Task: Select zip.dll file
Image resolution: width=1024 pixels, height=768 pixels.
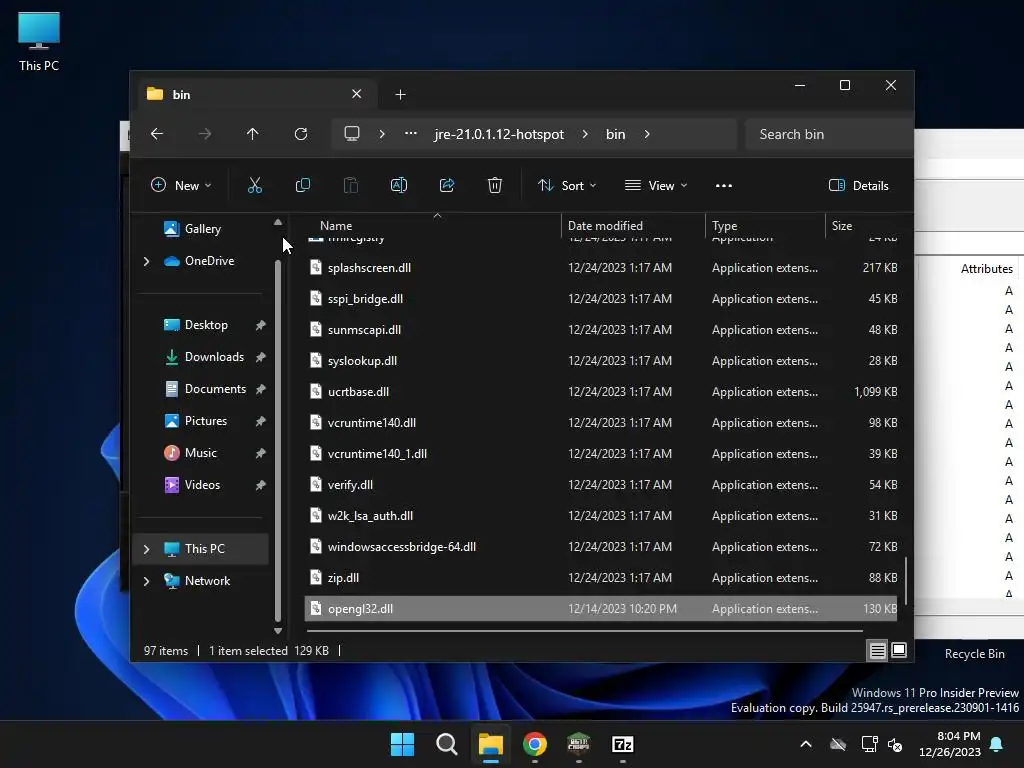Action: point(601,578)
